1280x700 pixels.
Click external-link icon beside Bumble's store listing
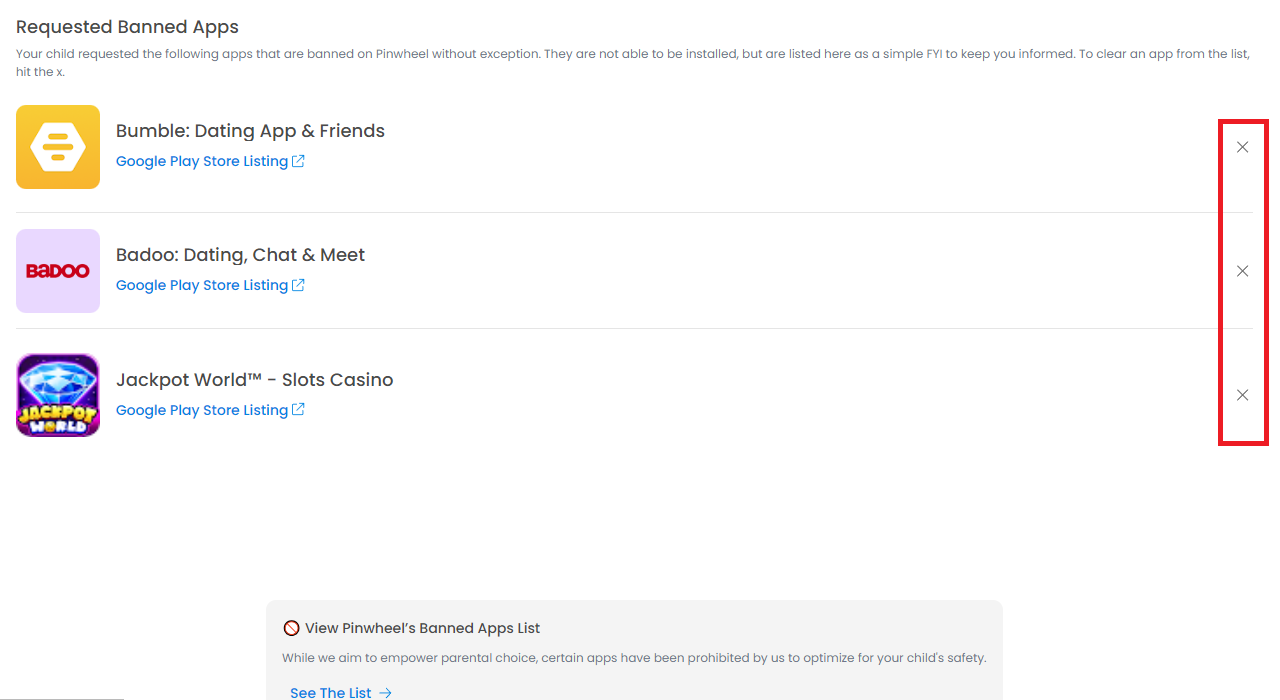[298, 161]
